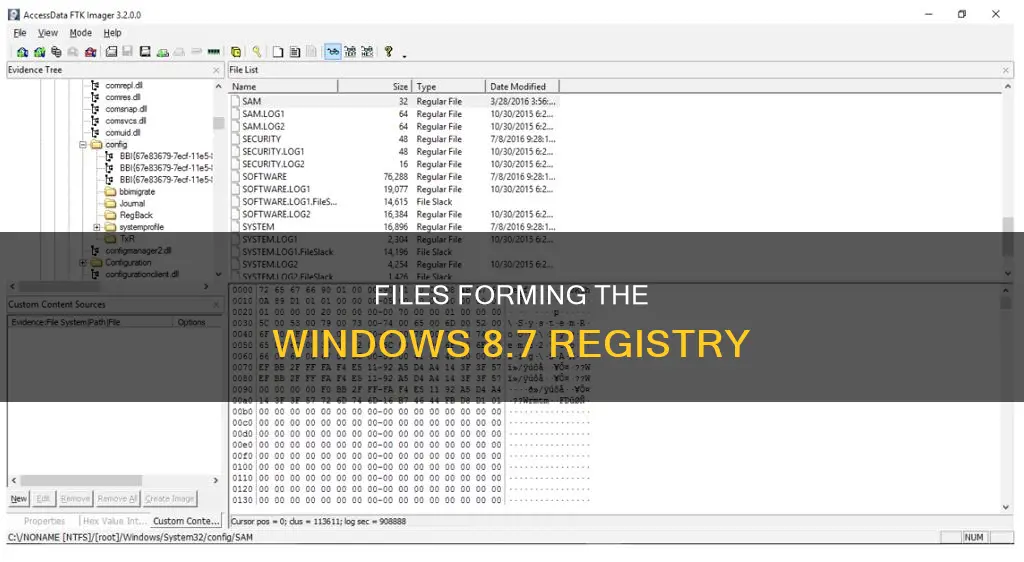Click the Obtain Protected Files icon

[x=236, y=52]
